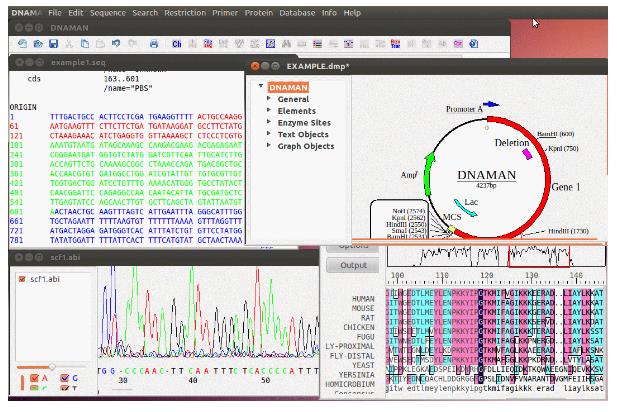
Task: Click the HindIII (1730) site label
Action: [568, 231]
